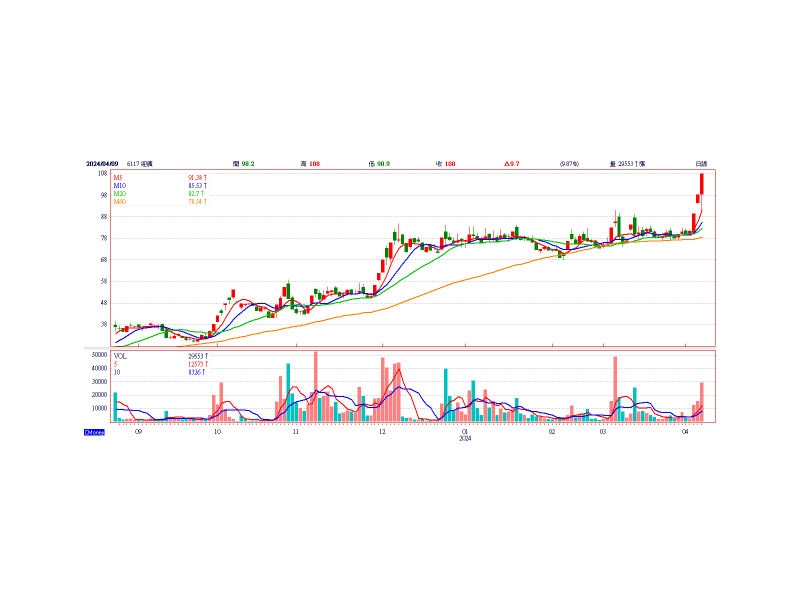
Task: Click the 10-day volume average legend label
Action: pyautogui.click(x=116, y=372)
